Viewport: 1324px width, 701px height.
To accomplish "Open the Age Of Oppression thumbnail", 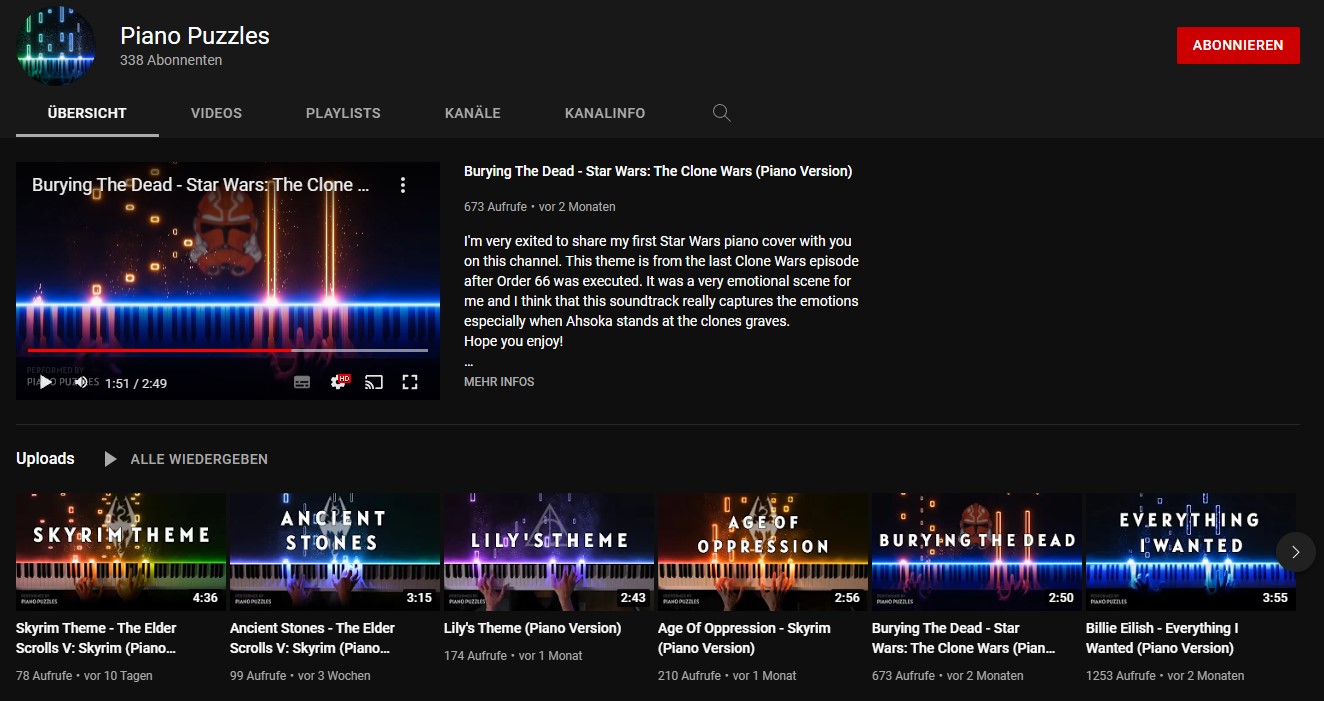I will point(763,552).
